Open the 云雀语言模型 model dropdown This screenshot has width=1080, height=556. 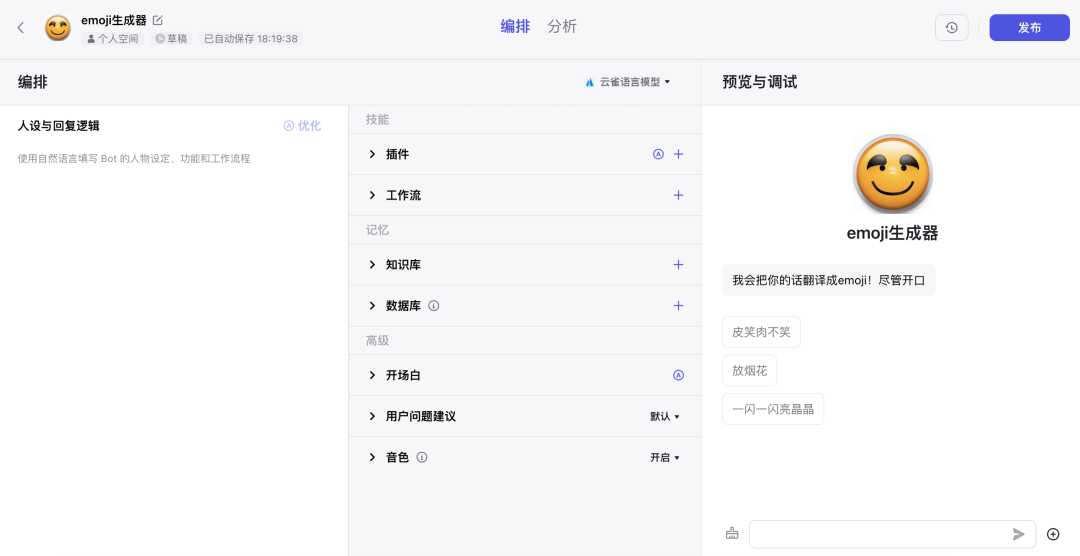coord(627,82)
